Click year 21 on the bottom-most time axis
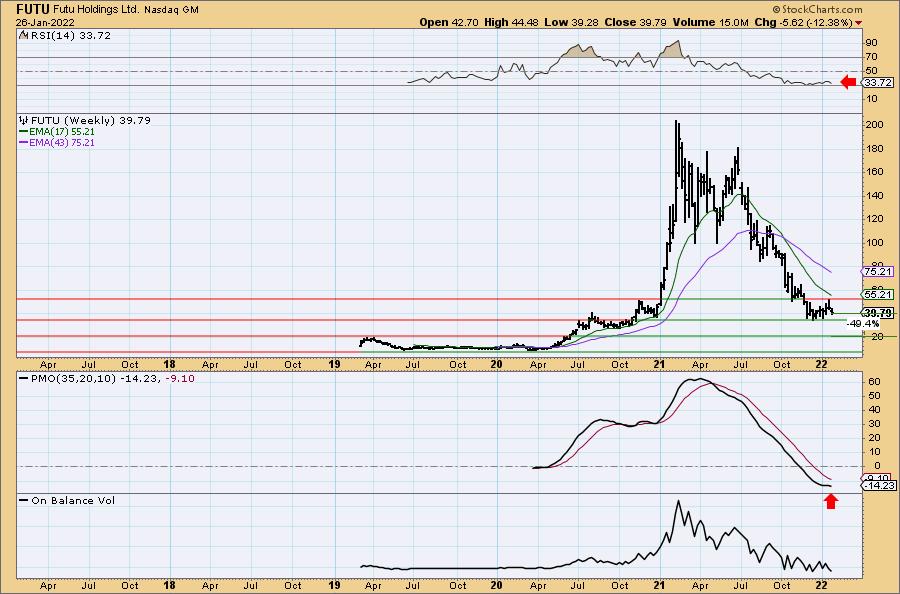 658,585
